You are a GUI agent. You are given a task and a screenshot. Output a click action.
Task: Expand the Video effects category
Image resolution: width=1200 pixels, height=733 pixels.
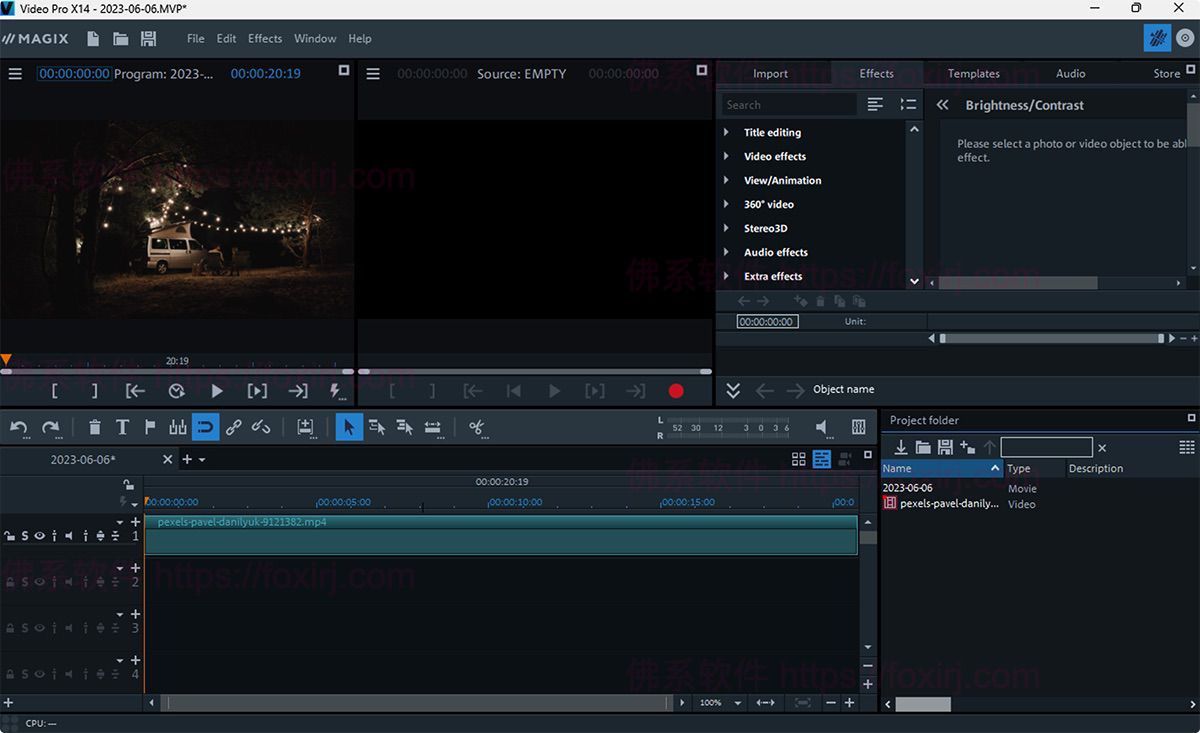[775, 156]
